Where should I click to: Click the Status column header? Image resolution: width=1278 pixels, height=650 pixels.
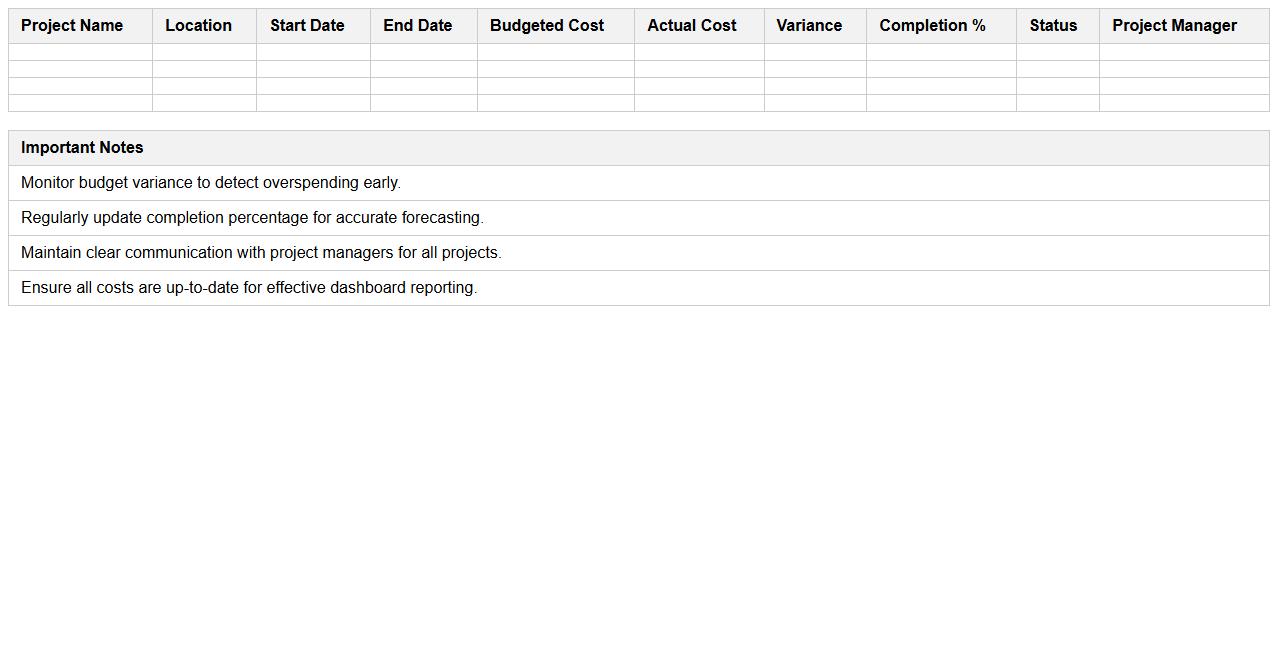tap(1053, 25)
